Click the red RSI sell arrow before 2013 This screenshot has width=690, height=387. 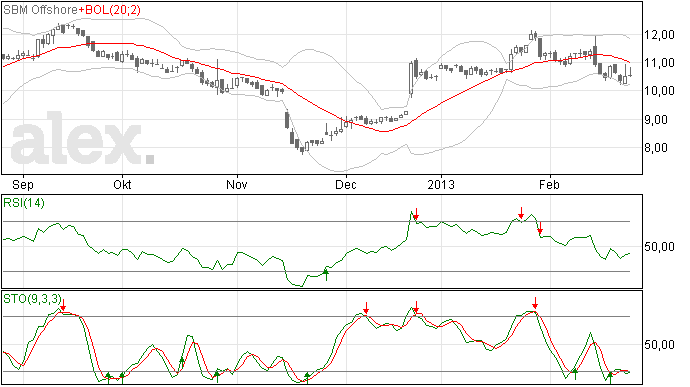(x=416, y=214)
